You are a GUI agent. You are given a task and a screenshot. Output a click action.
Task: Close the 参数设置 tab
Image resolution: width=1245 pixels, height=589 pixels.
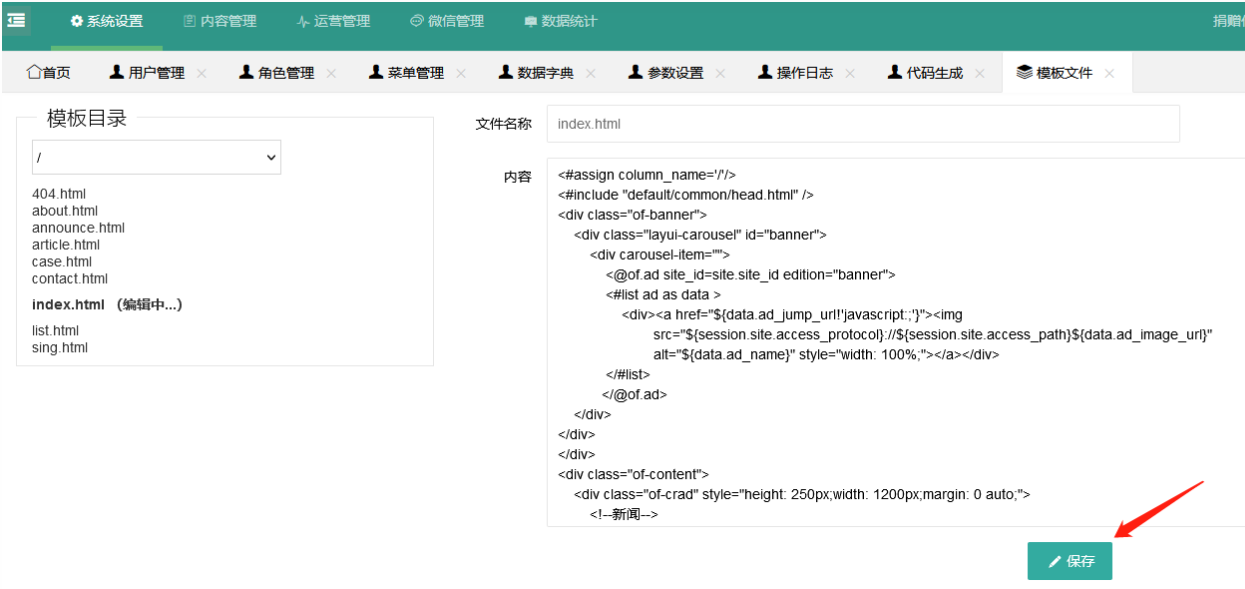(720, 73)
